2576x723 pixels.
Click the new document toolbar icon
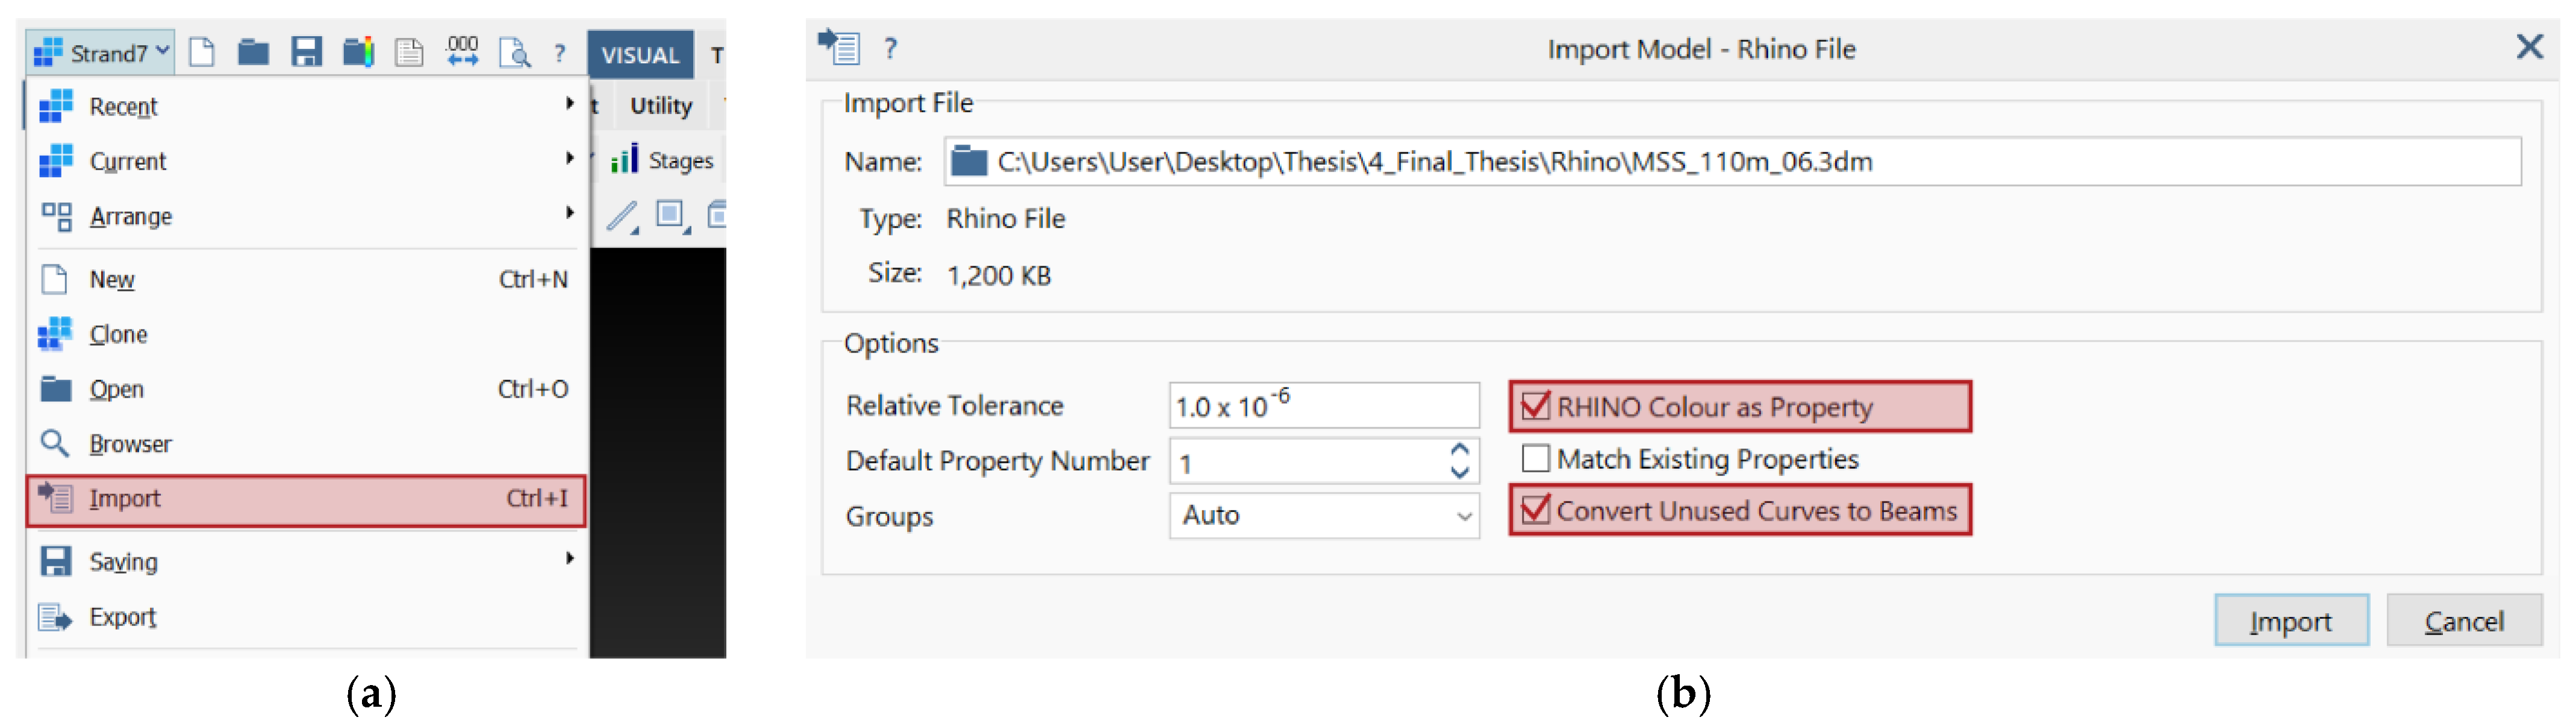pos(202,52)
